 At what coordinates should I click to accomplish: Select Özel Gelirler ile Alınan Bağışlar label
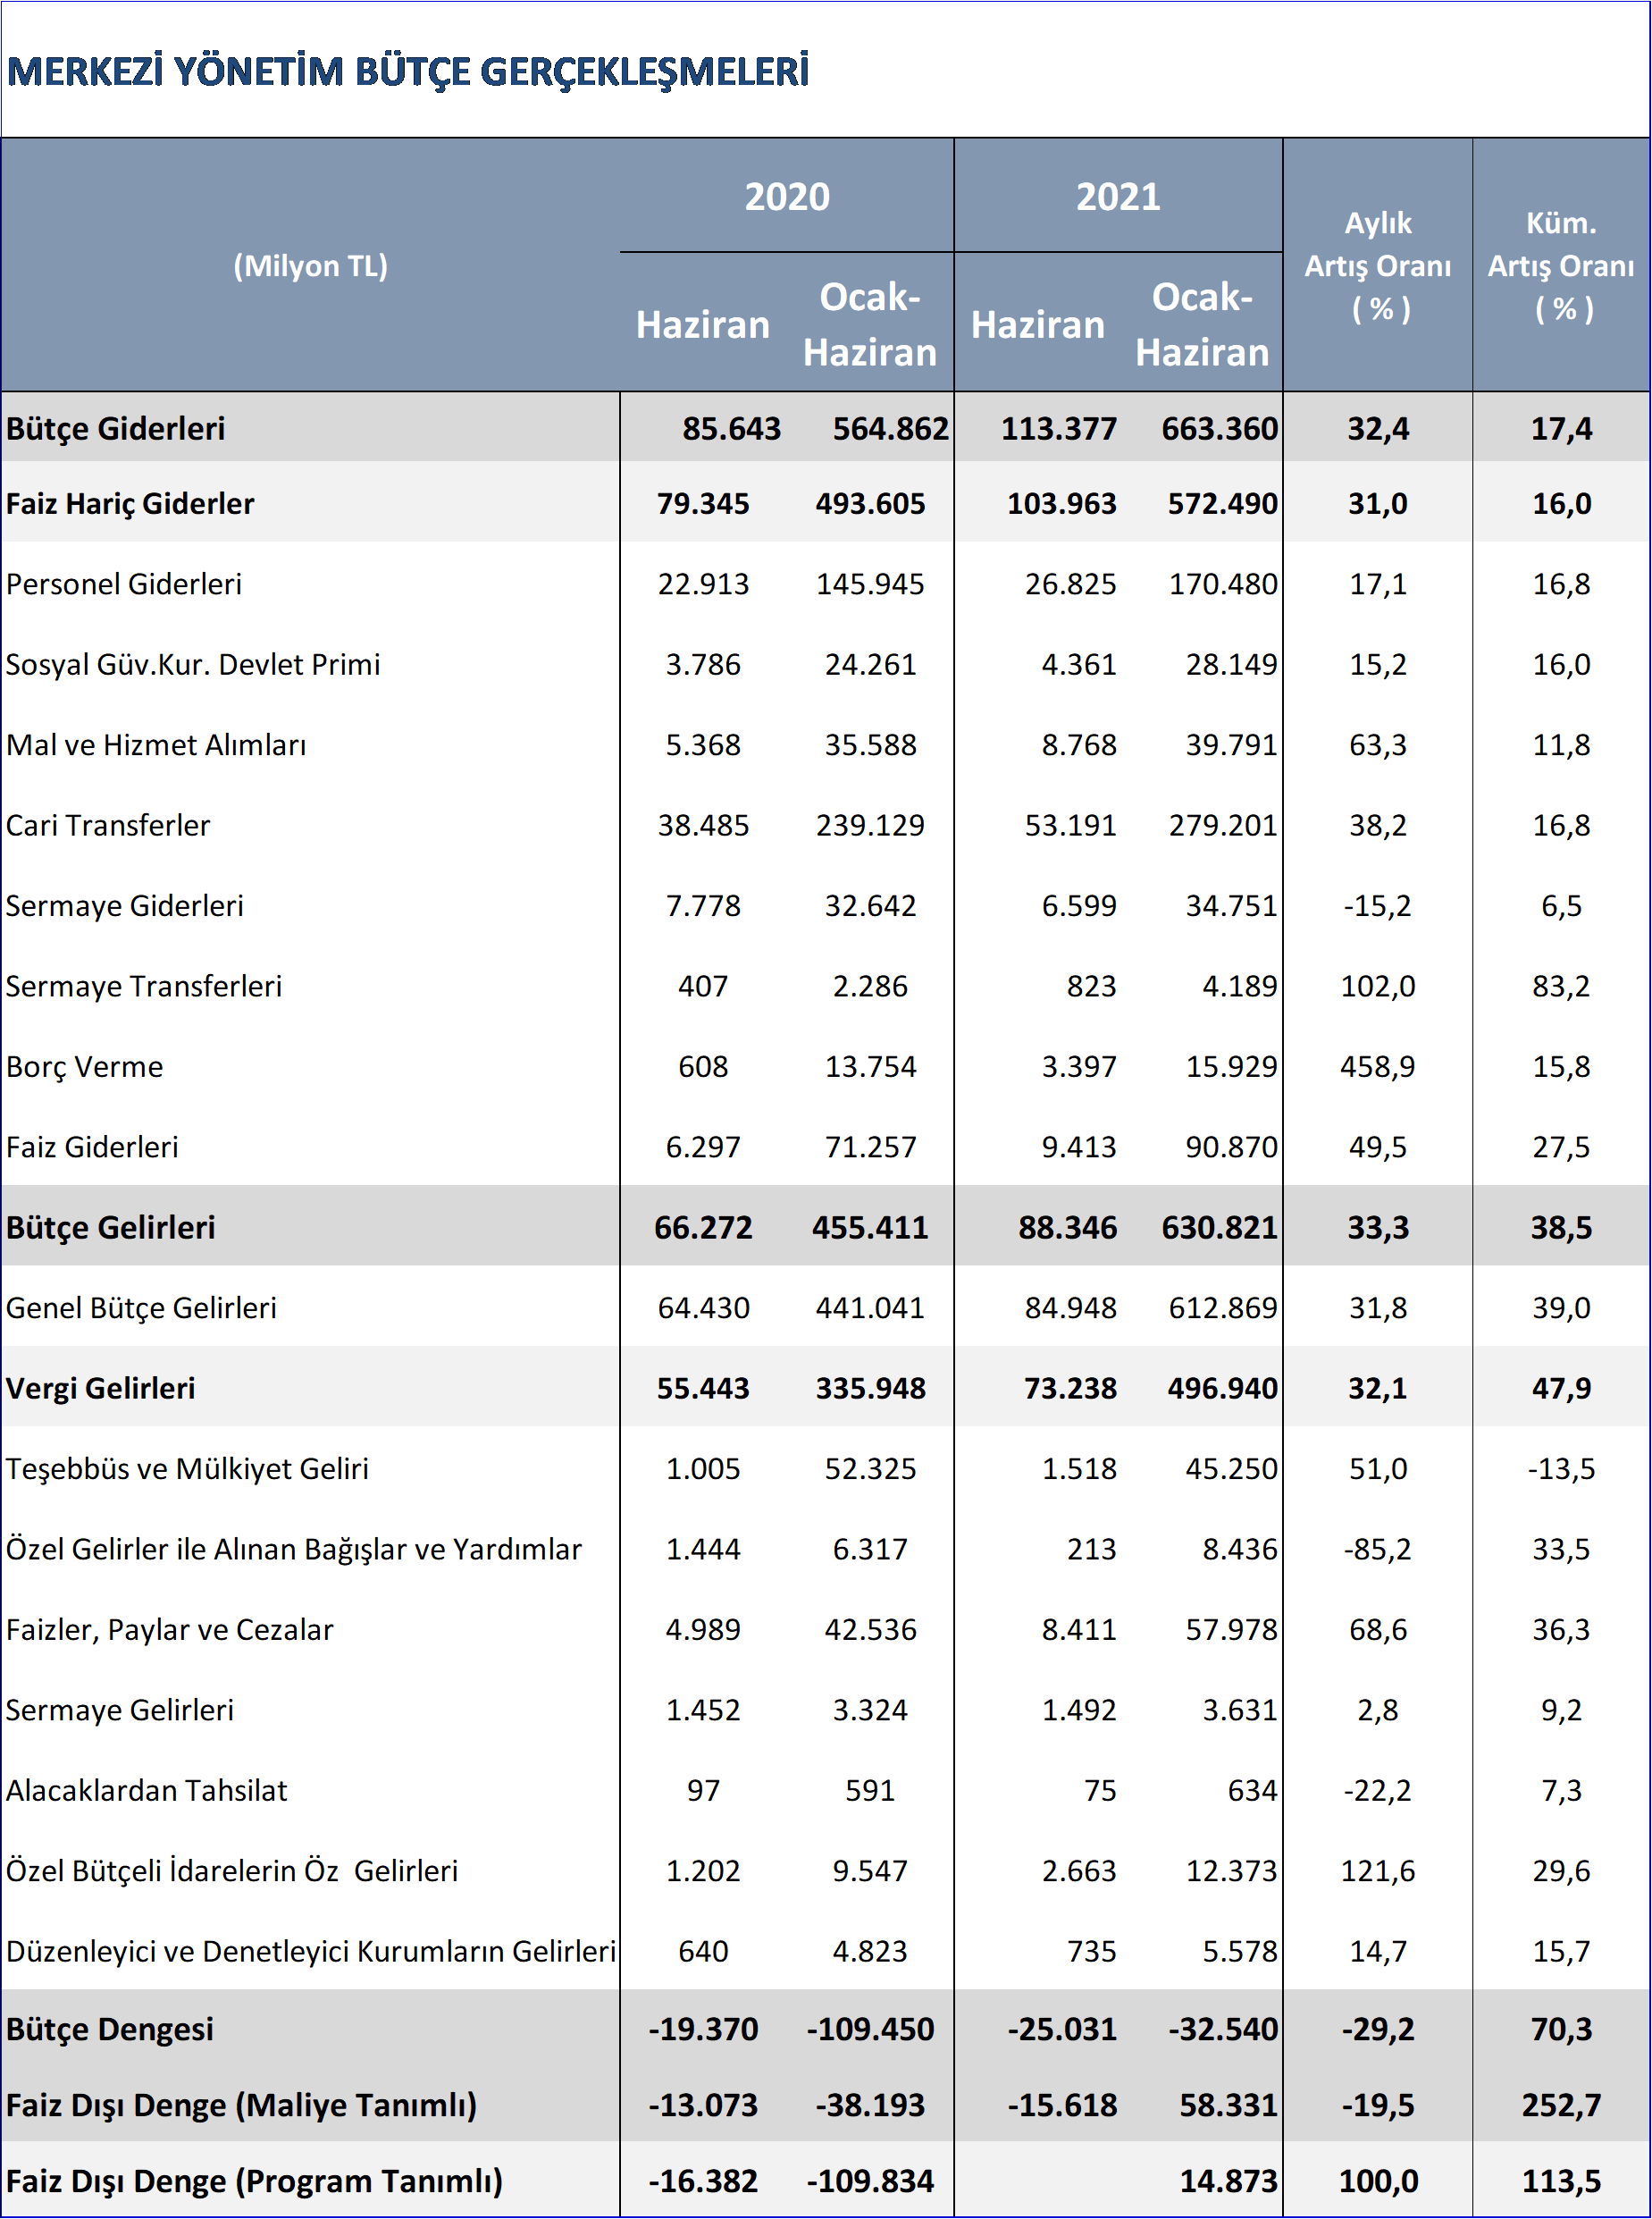(x=294, y=1550)
